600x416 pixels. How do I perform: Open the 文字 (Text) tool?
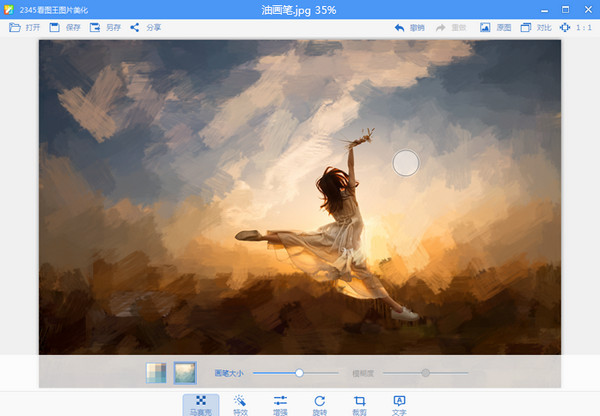[x=399, y=404]
